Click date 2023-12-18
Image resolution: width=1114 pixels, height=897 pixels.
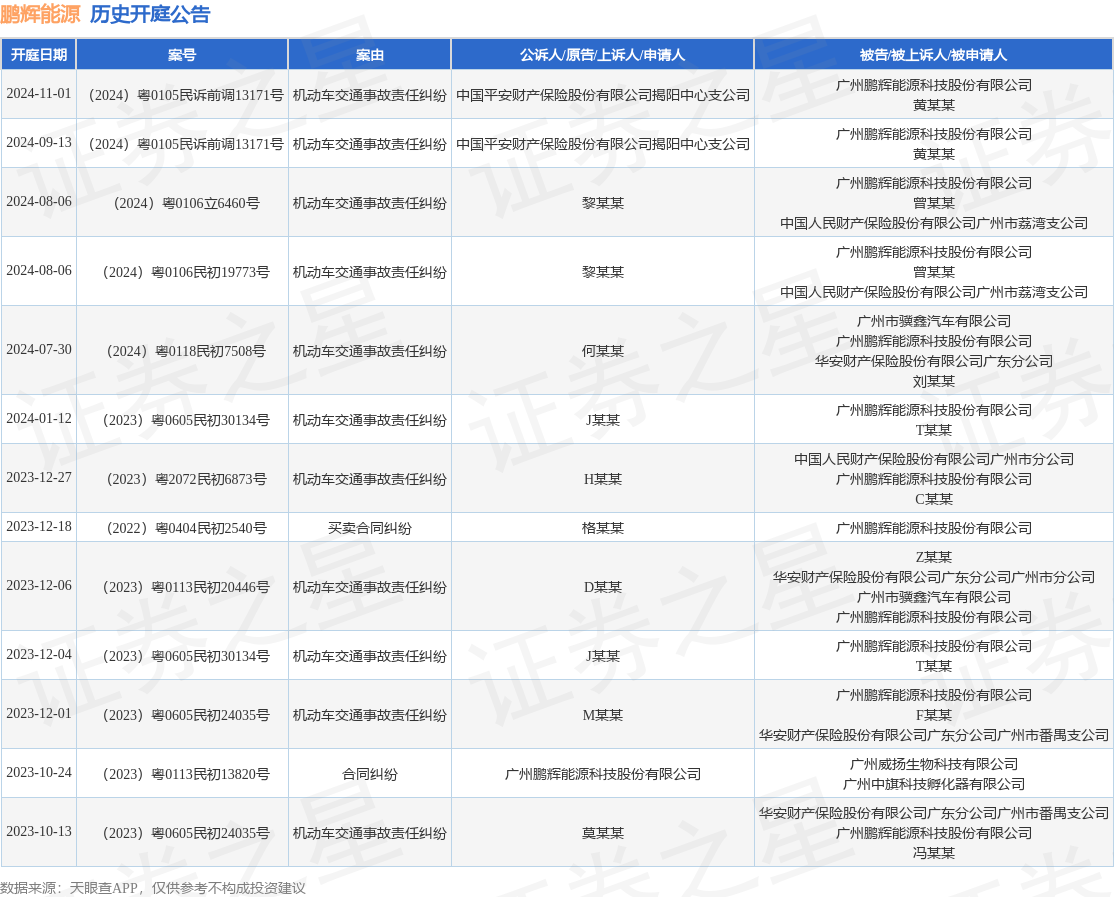click(x=39, y=526)
